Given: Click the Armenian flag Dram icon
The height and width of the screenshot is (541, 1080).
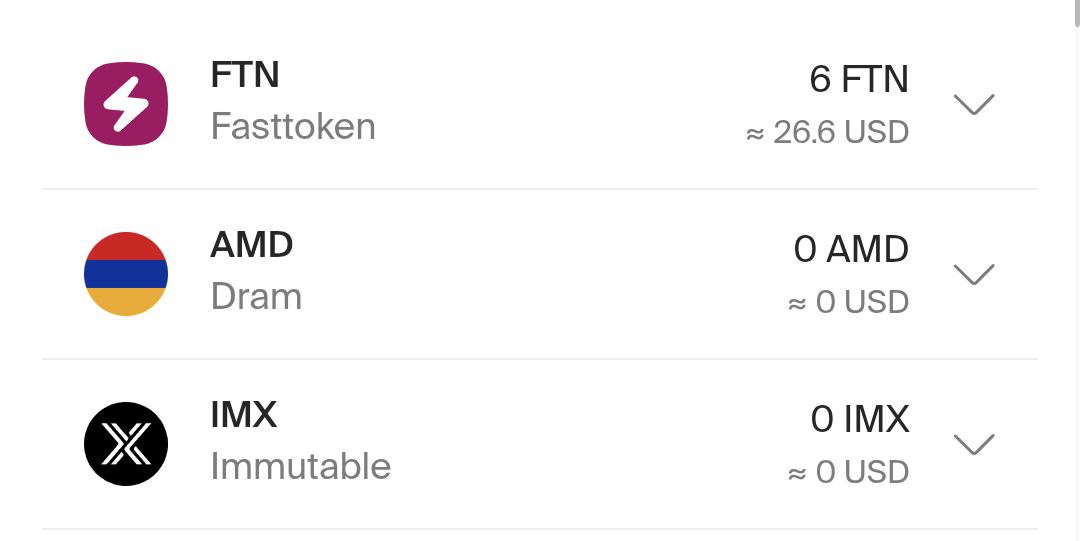Looking at the screenshot, I should click(x=126, y=274).
